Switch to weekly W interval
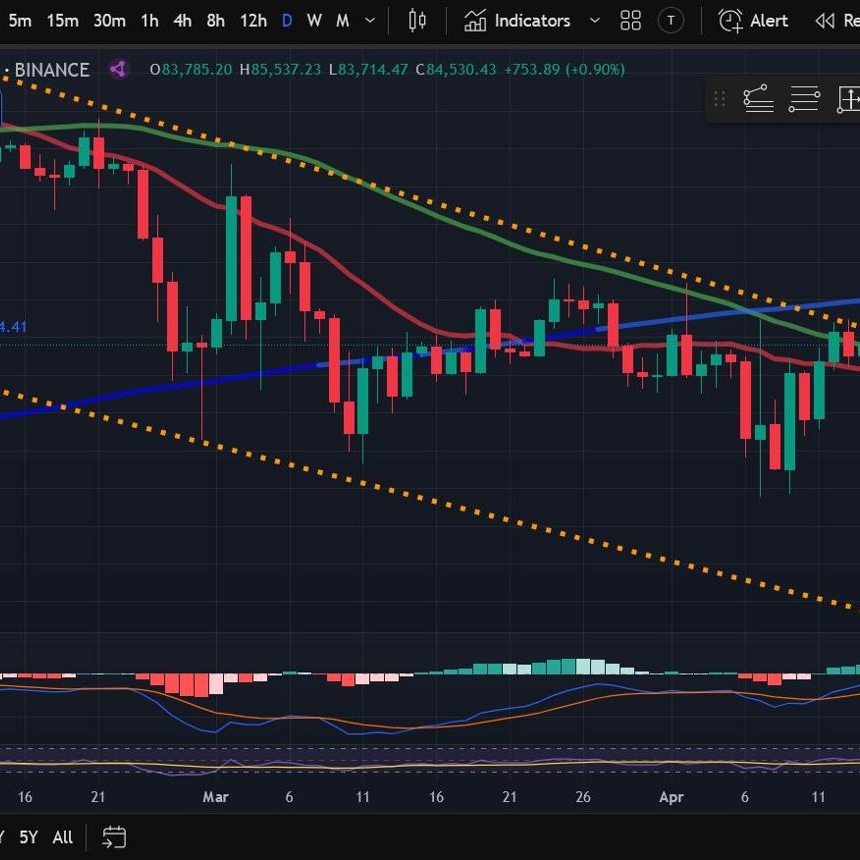Viewport: 860px width, 860px height. tap(314, 21)
